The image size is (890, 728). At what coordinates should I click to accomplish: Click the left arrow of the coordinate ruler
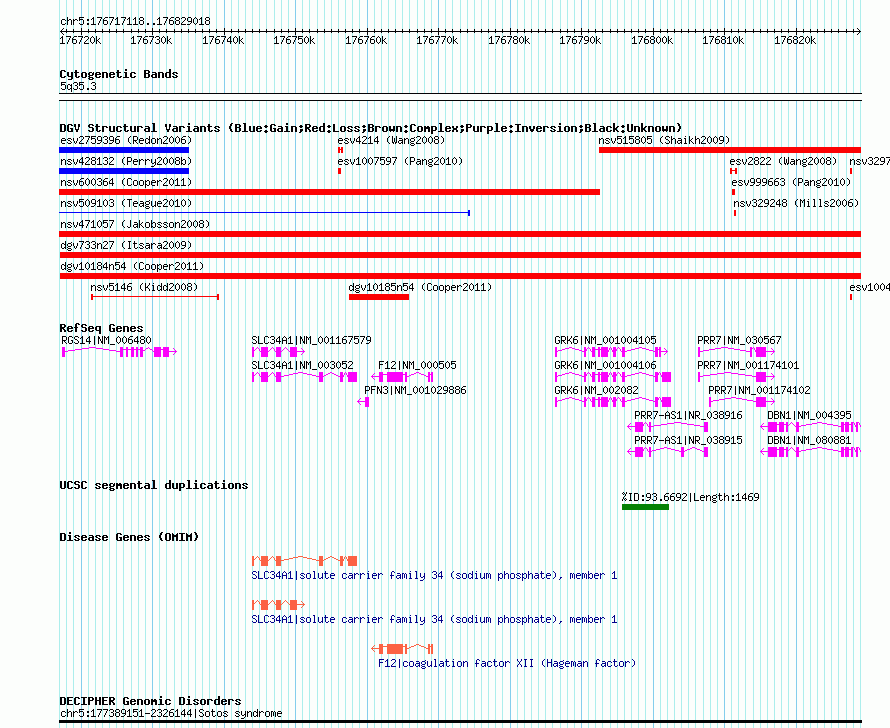62,31
